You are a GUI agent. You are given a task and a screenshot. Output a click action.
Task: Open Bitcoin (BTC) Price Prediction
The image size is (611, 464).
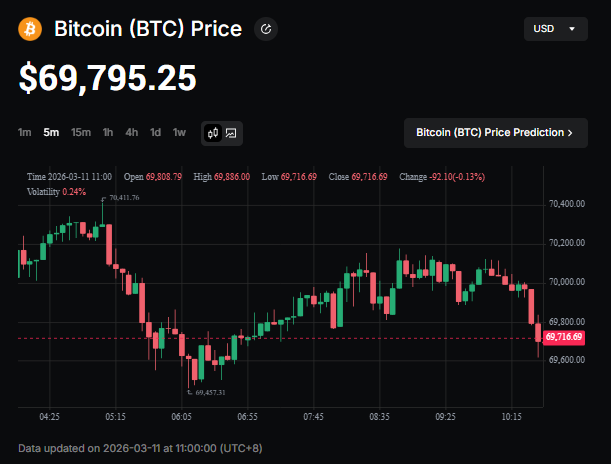click(x=495, y=132)
